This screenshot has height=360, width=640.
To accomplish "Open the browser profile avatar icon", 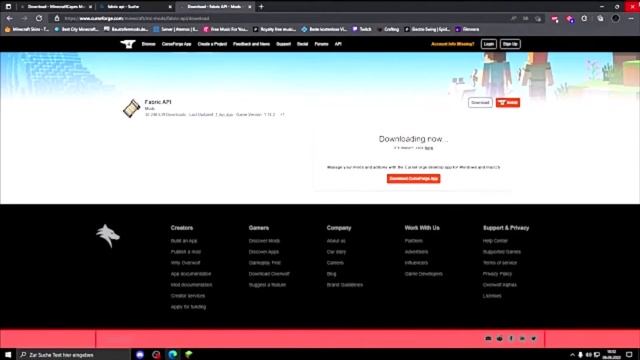I will pyautogui.click(x=616, y=18).
